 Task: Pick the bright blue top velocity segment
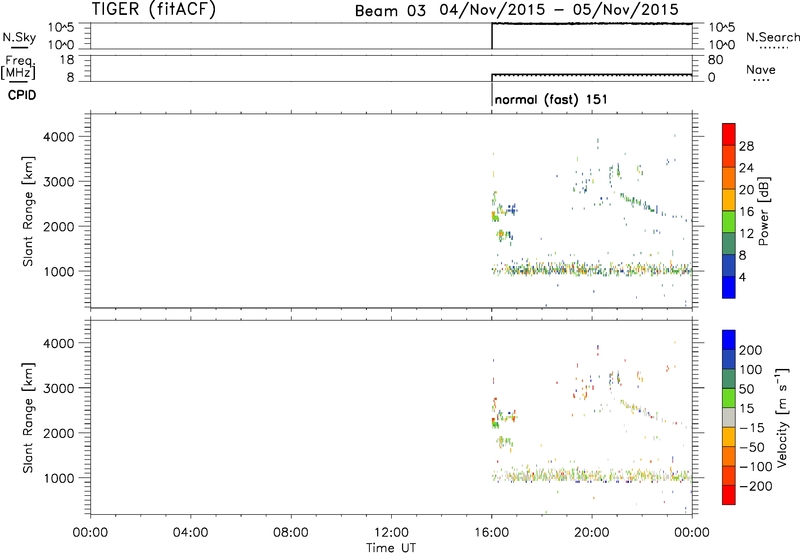pyautogui.click(x=729, y=340)
